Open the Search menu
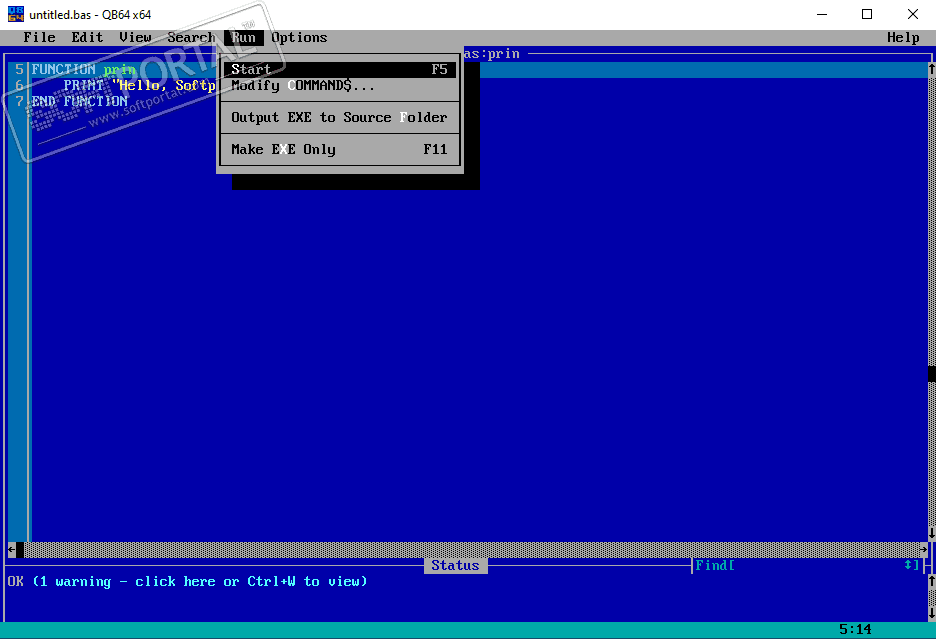This screenshot has width=936, height=639. point(191,38)
